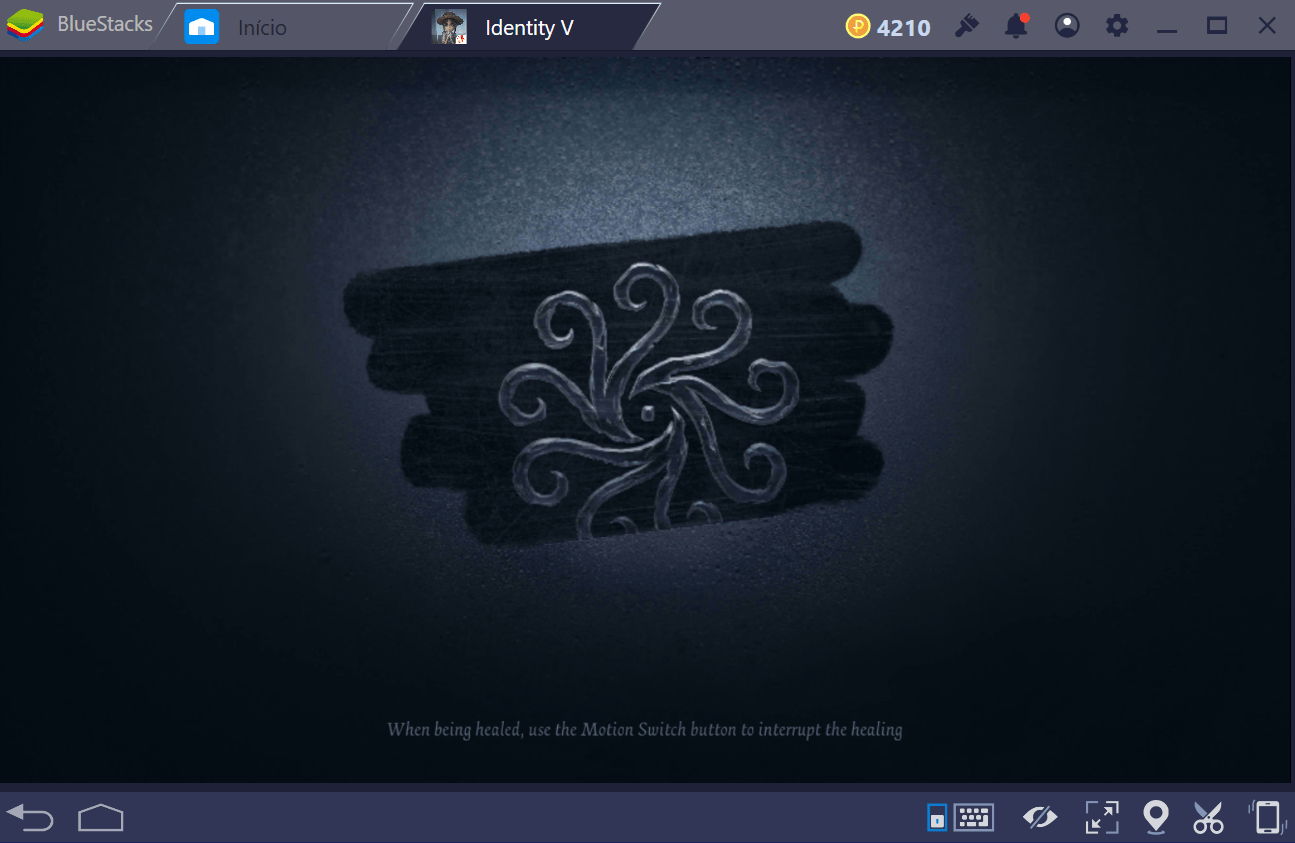The image size is (1295, 843).
Task: Open the notifications bell
Action: click(1017, 27)
